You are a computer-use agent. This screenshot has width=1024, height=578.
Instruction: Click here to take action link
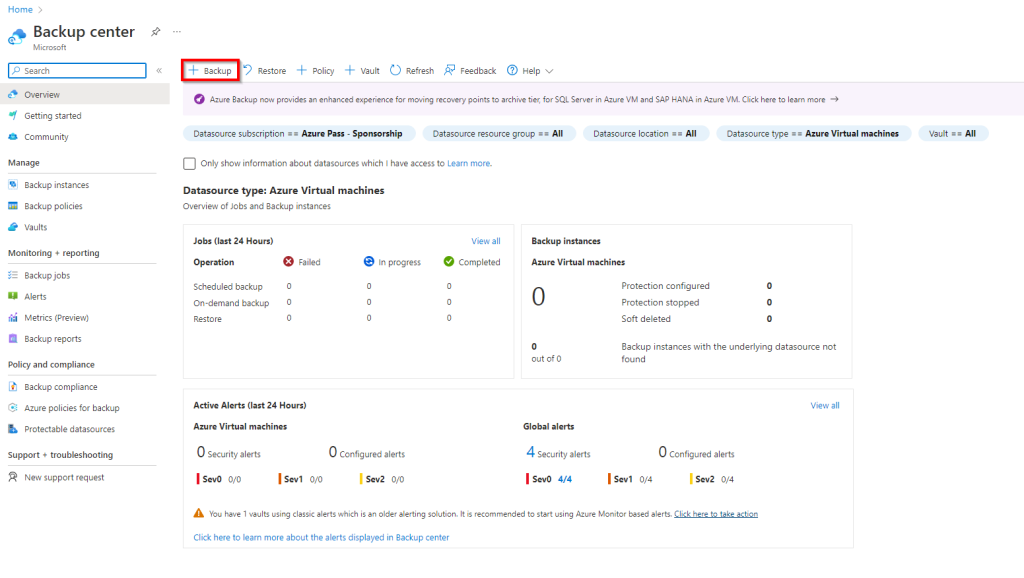(716, 514)
